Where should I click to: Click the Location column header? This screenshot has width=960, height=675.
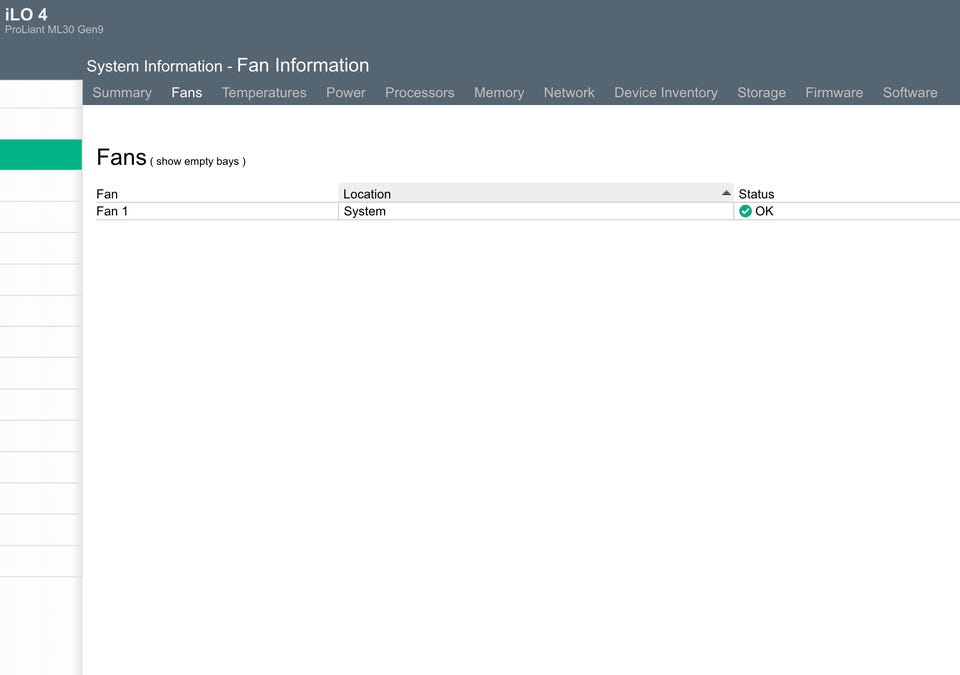click(367, 194)
